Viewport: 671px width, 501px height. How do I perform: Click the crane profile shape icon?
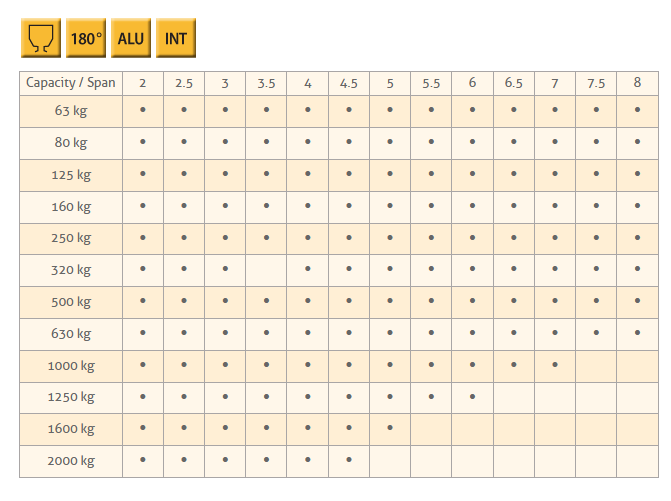[x=41, y=38]
